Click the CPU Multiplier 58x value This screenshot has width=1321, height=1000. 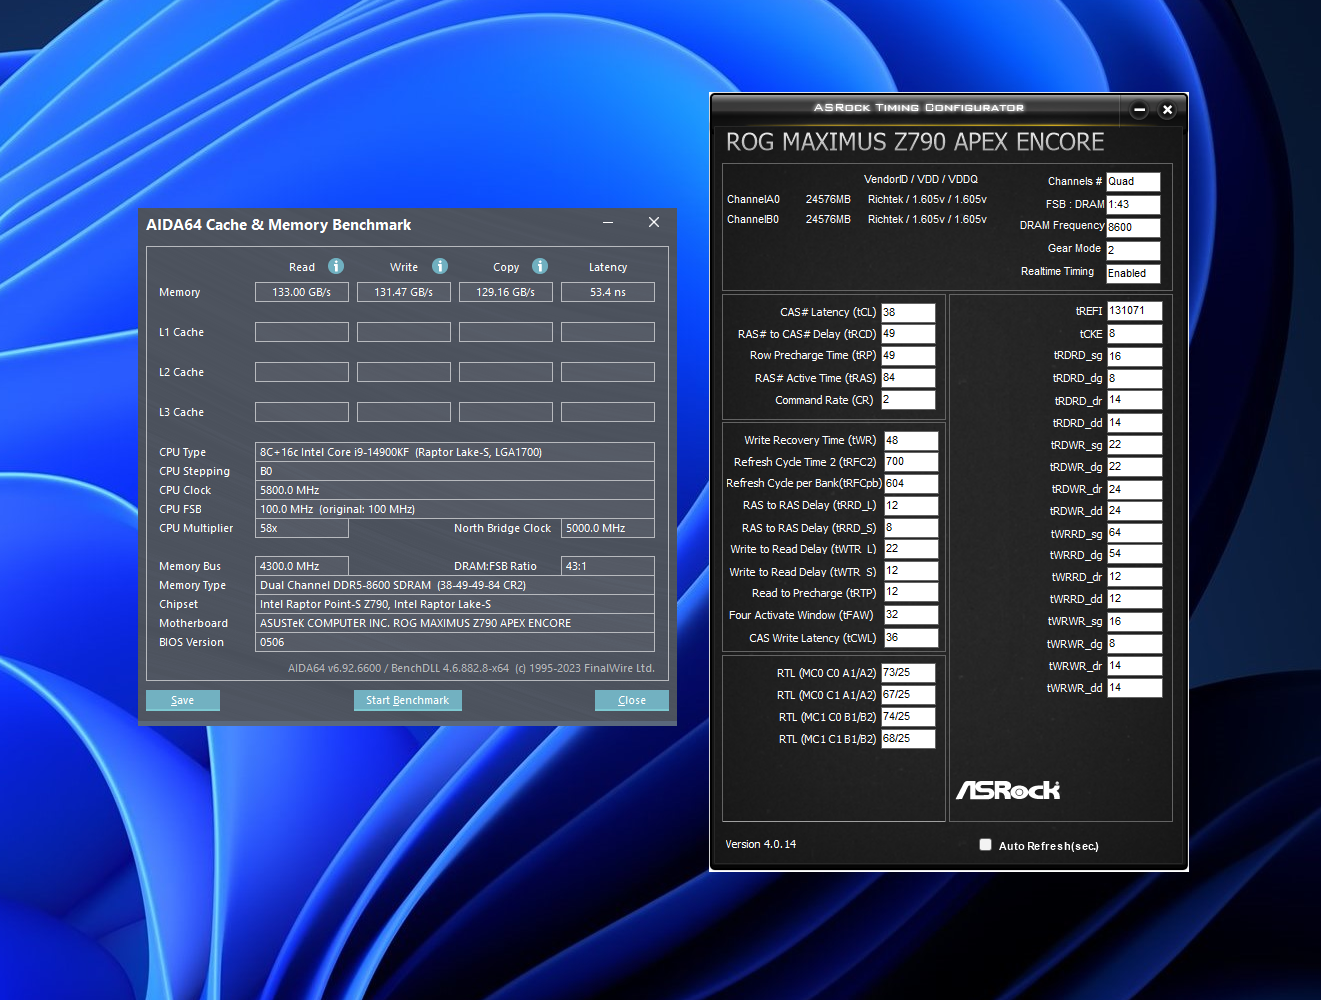(302, 528)
